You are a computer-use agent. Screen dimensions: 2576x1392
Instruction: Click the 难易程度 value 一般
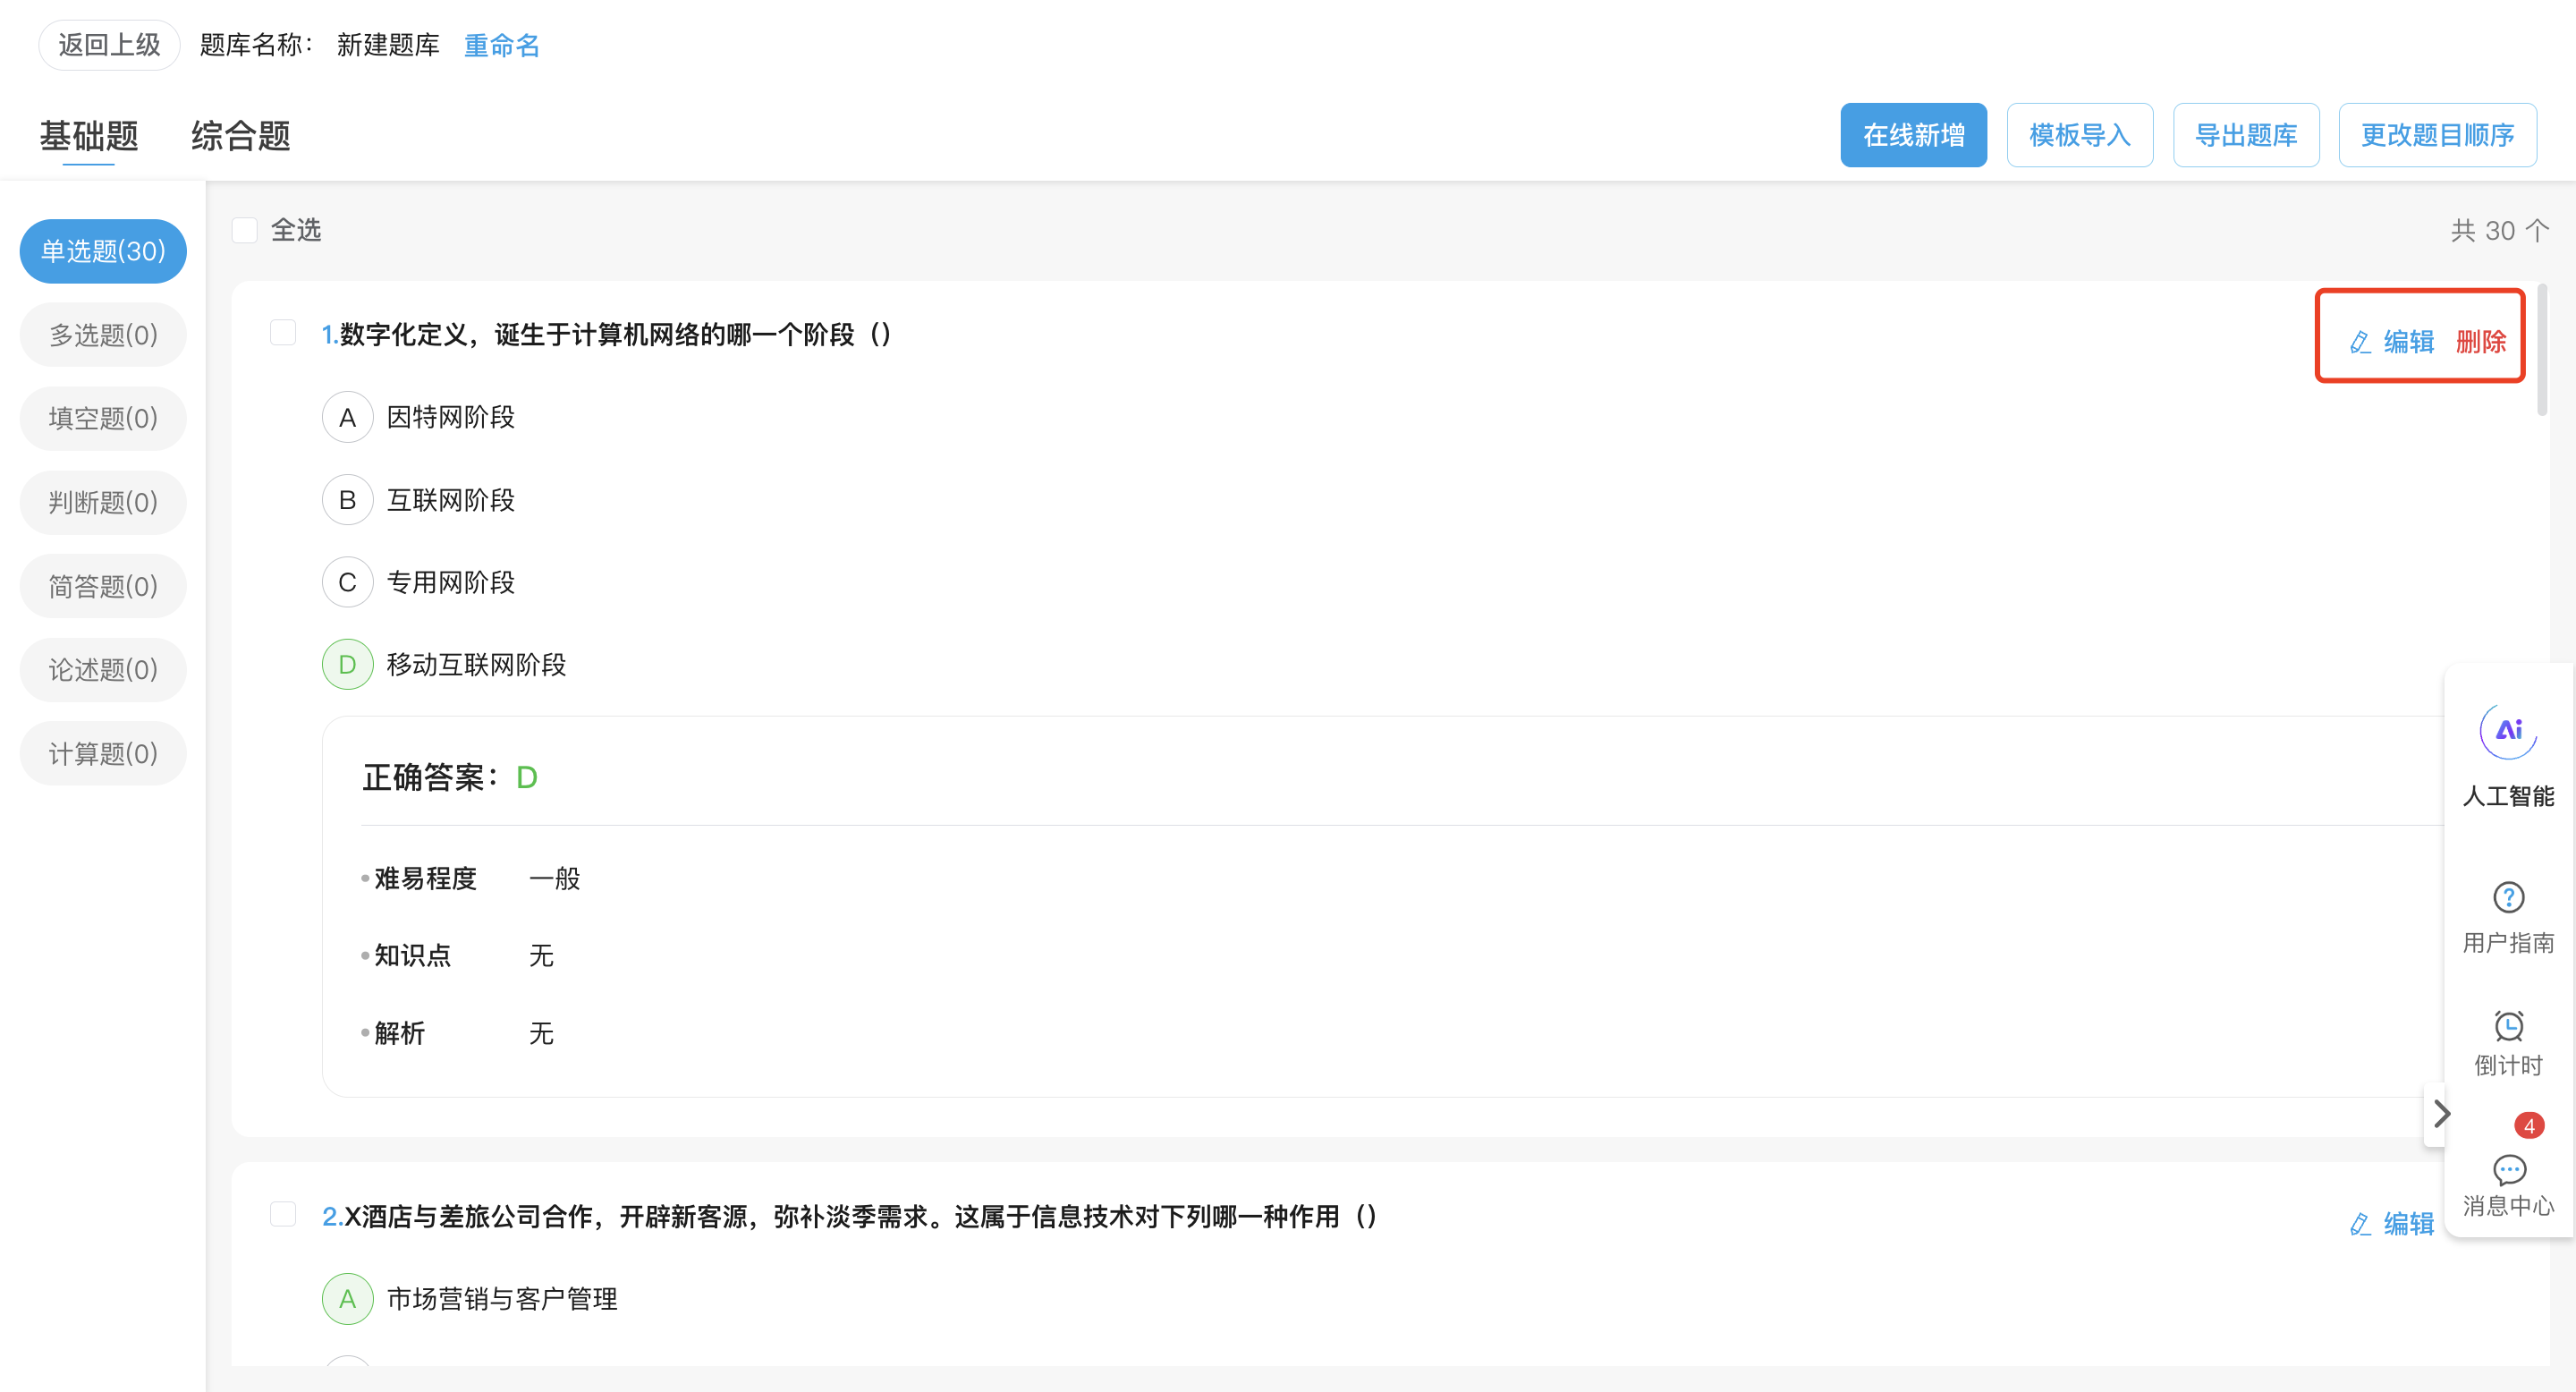pyautogui.click(x=554, y=878)
